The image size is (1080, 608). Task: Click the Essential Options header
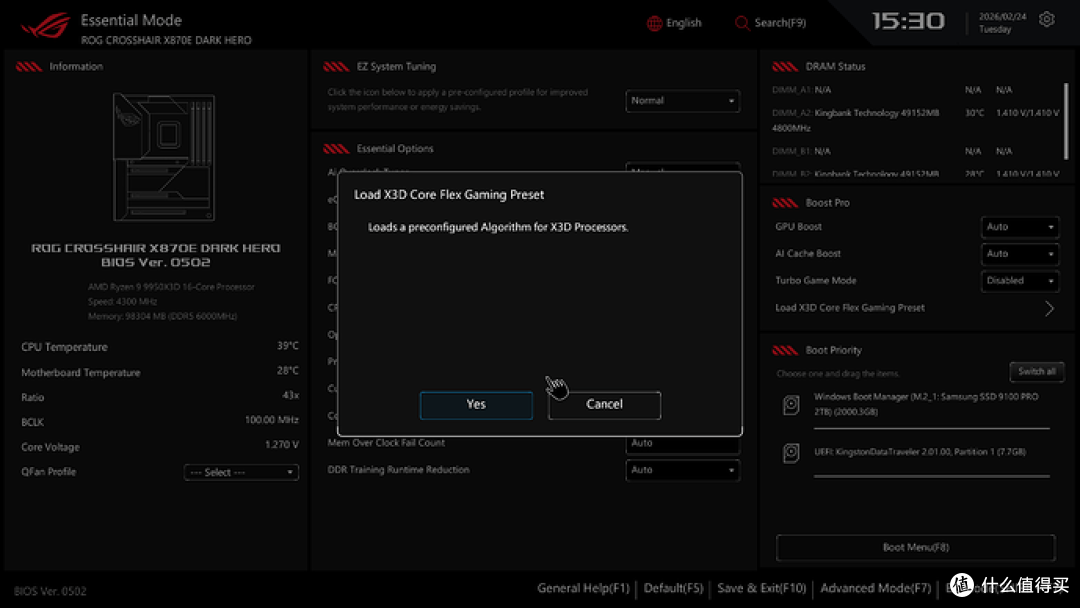[395, 149]
